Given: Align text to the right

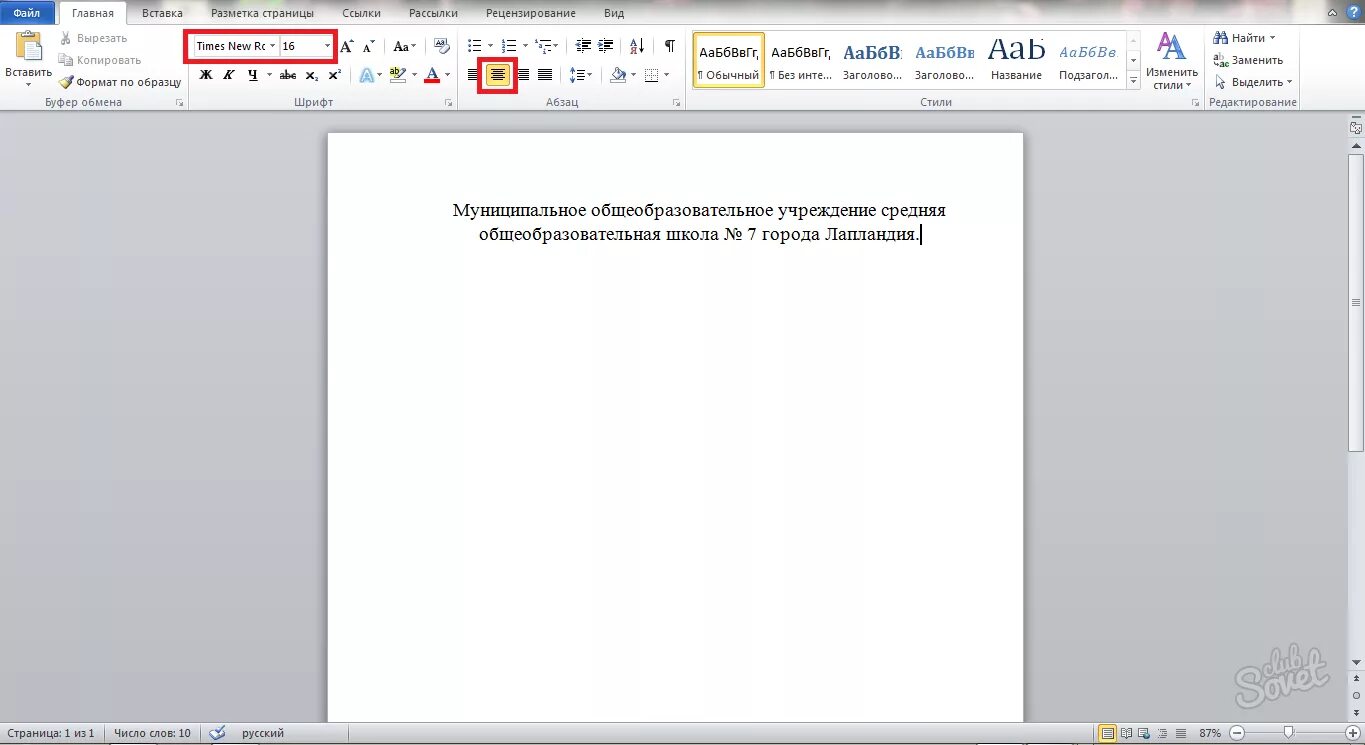Looking at the screenshot, I should [523, 75].
